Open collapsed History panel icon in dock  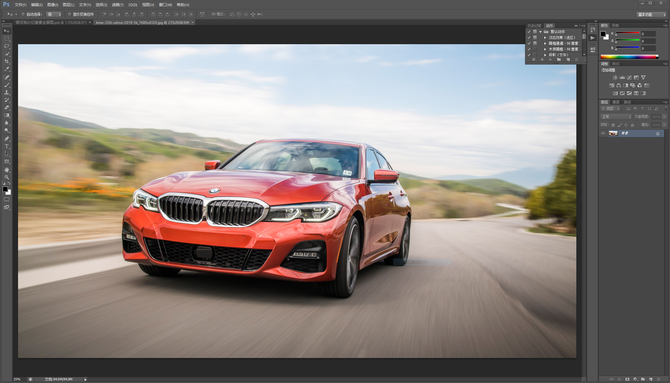pos(593,29)
